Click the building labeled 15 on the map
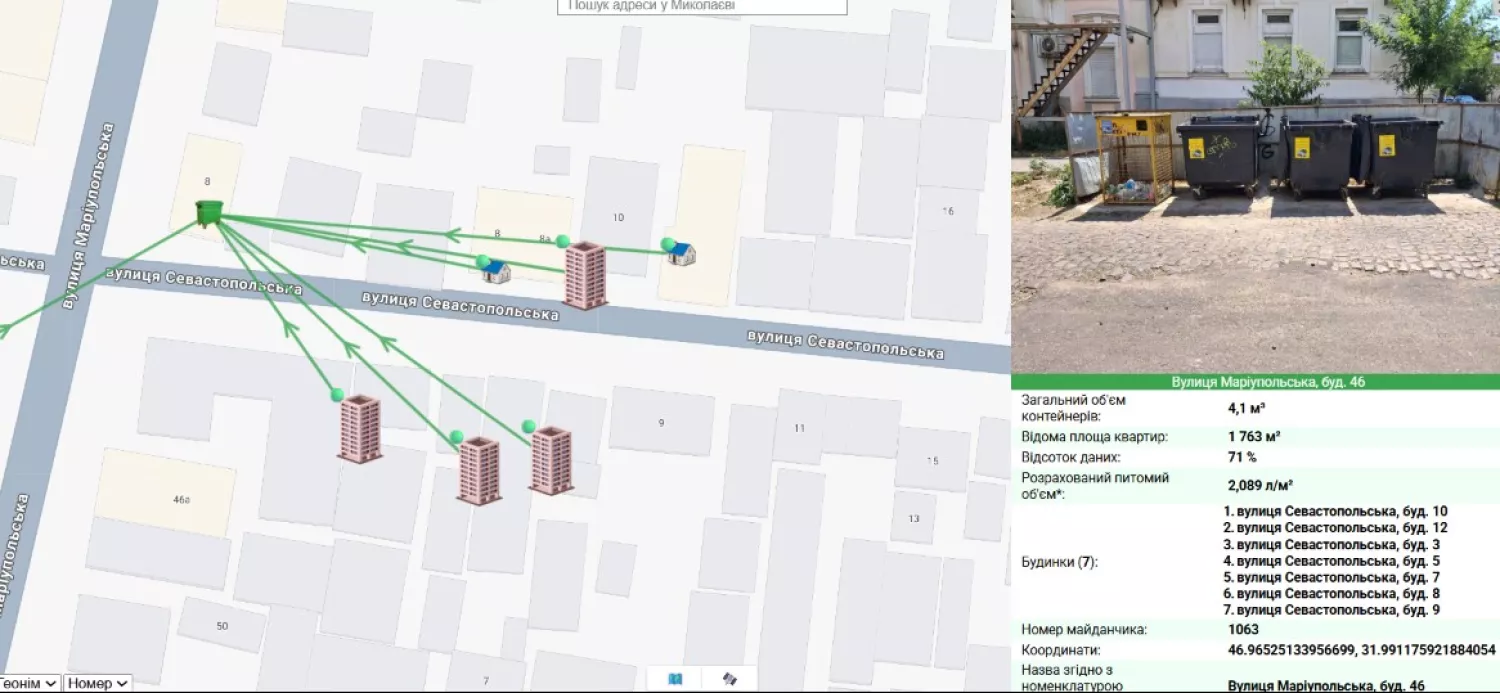The width and height of the screenshot is (1500, 693). [x=932, y=459]
